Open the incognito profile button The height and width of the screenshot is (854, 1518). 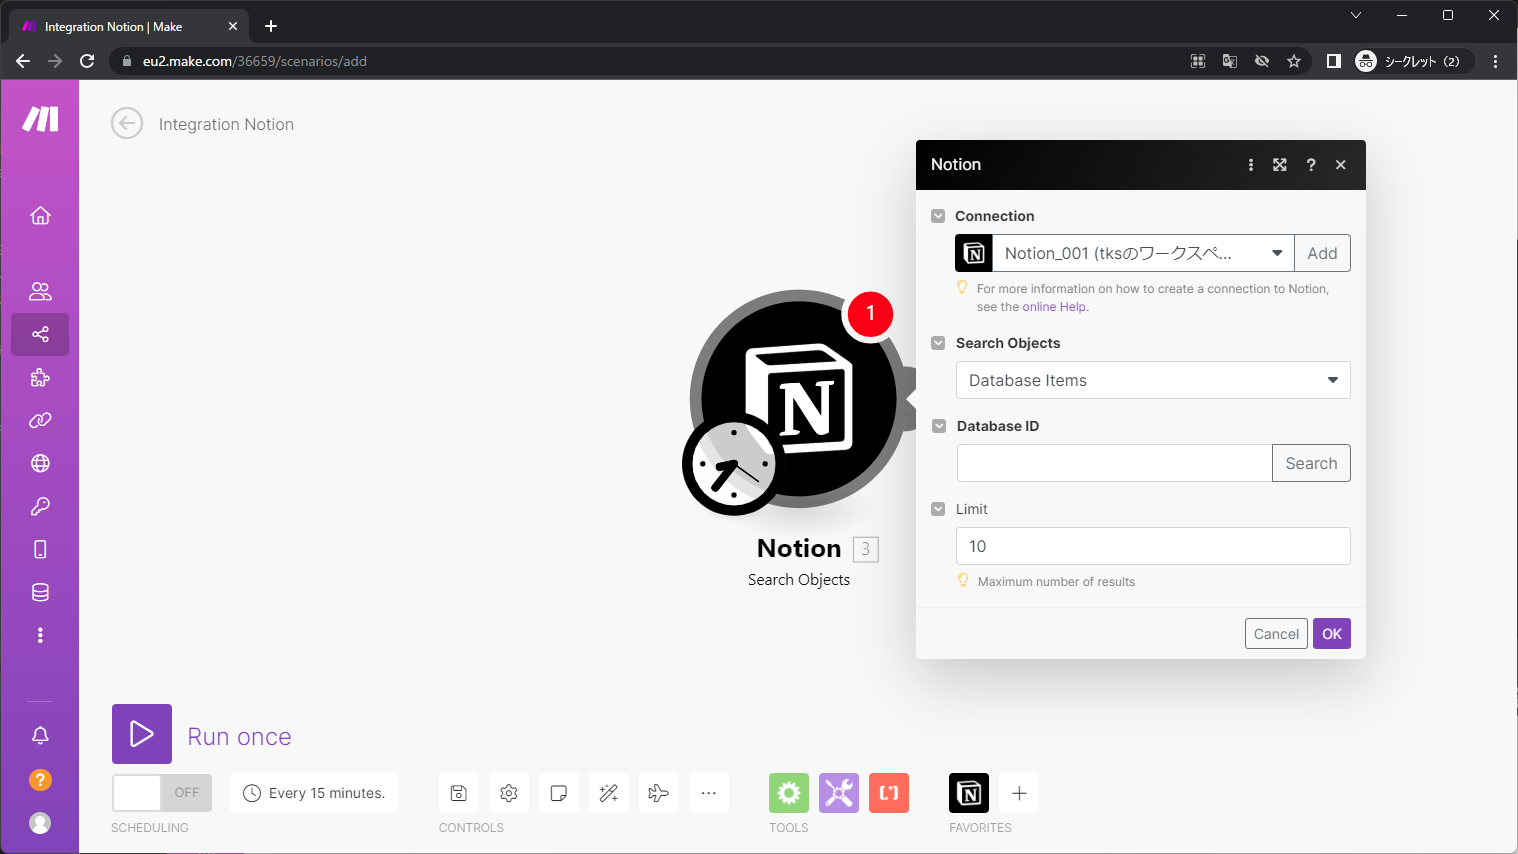tap(1413, 61)
